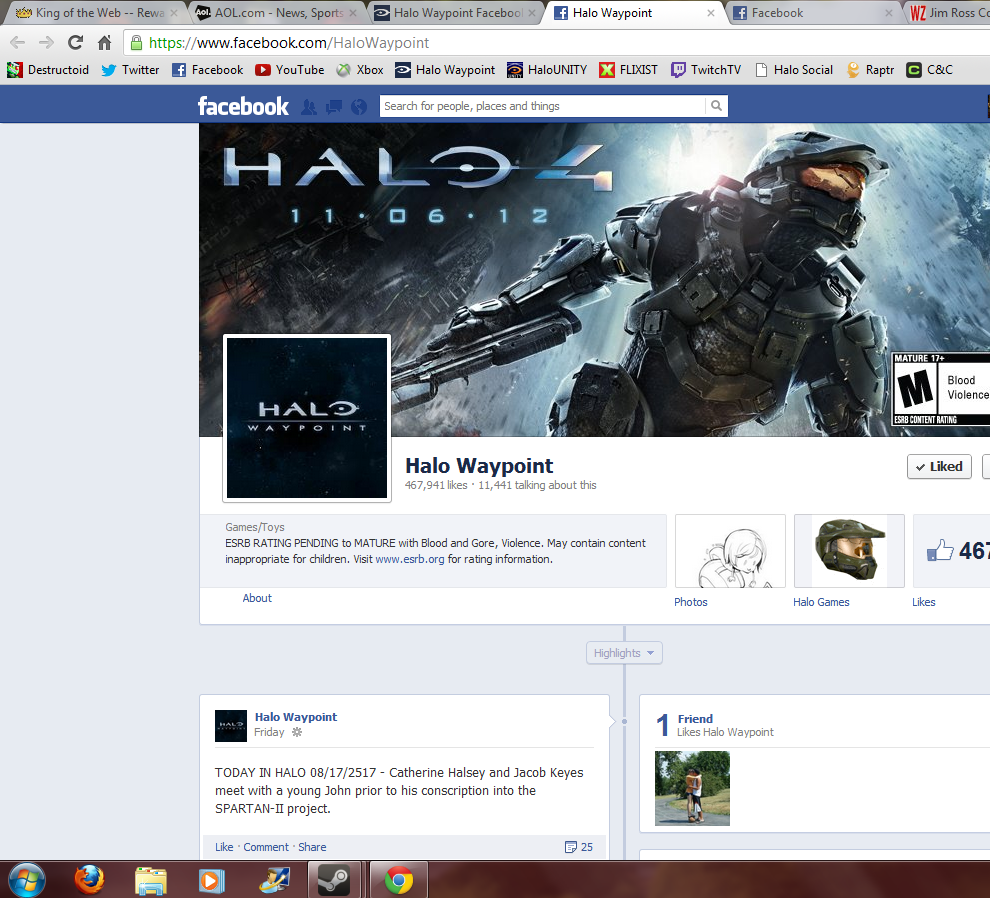Switch to Jim Ross tab

coord(949,13)
